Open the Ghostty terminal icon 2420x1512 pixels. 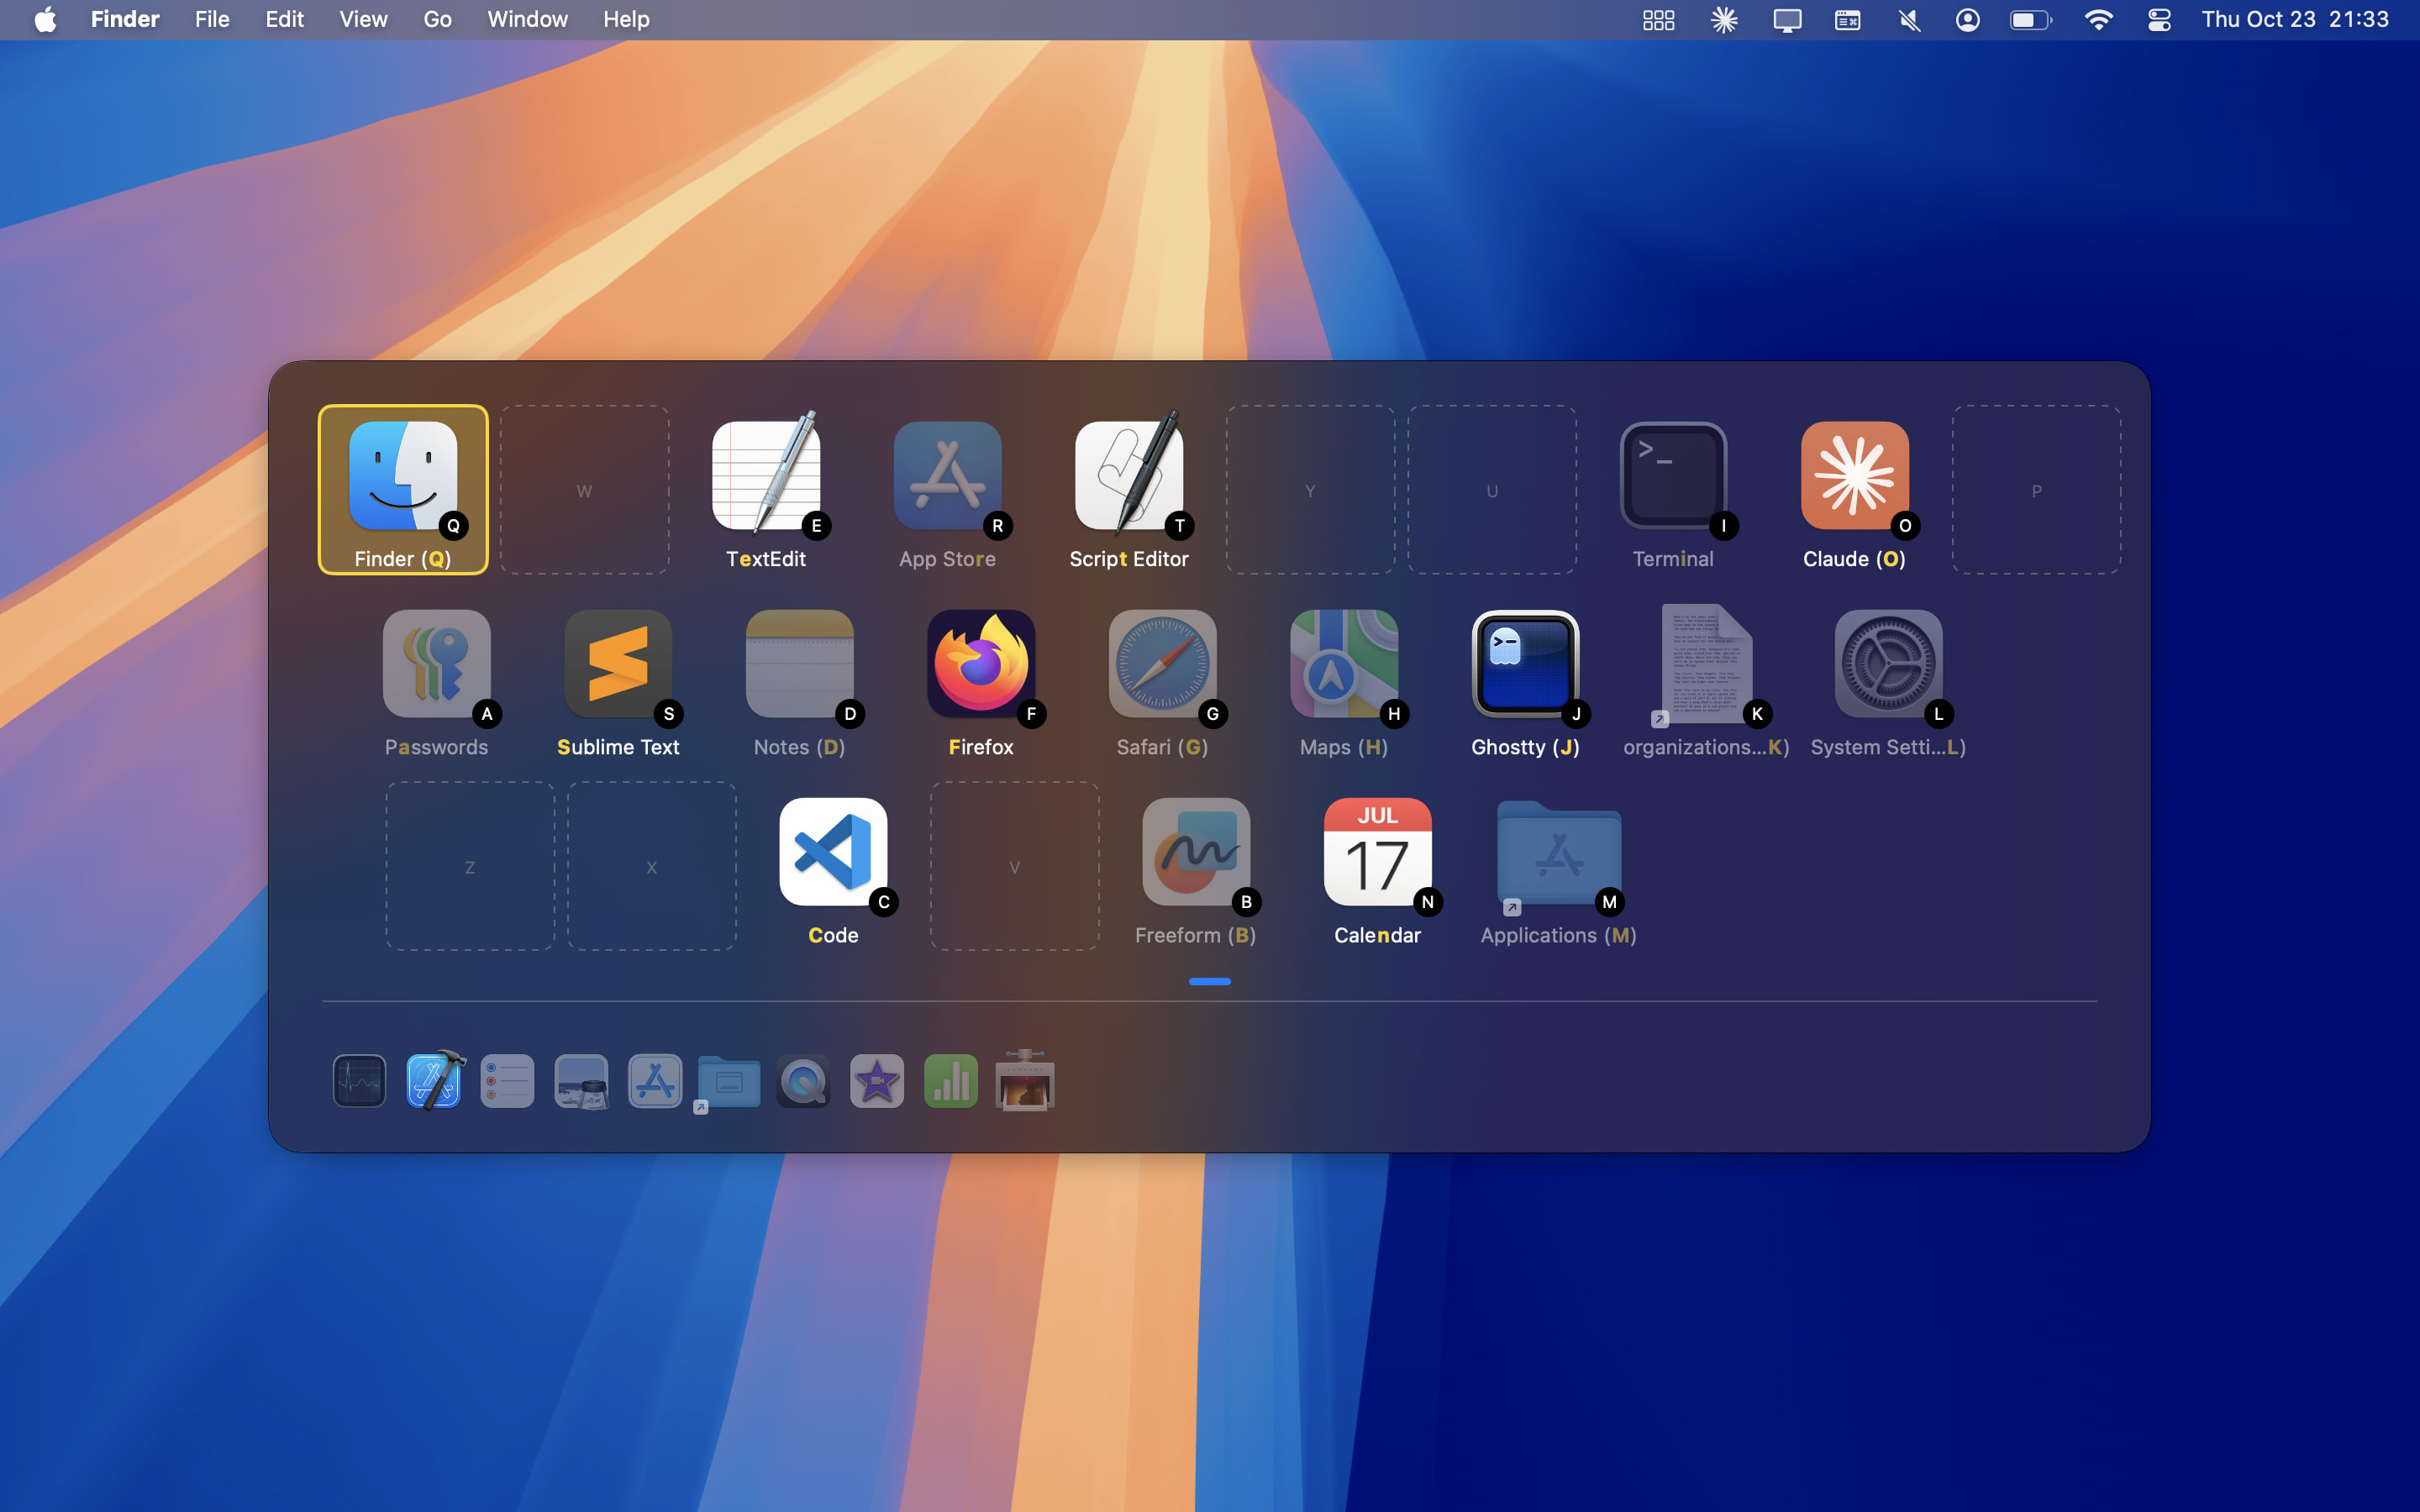1525,665
